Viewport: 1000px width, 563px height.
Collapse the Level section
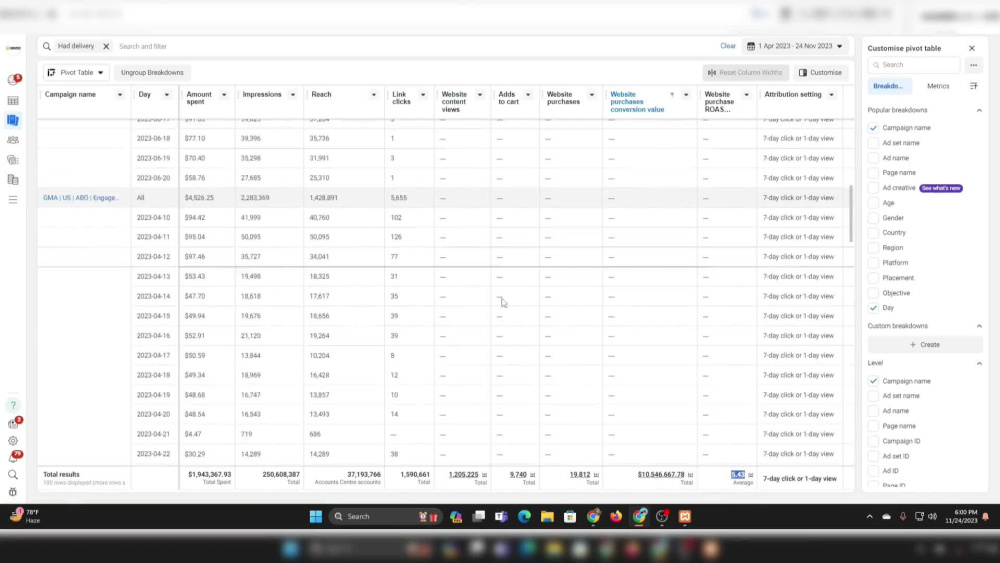979,363
